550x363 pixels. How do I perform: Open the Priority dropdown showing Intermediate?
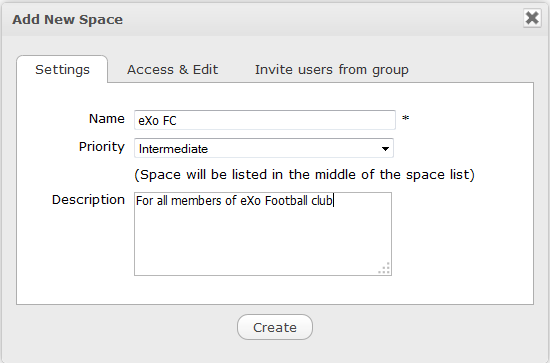click(x=264, y=148)
